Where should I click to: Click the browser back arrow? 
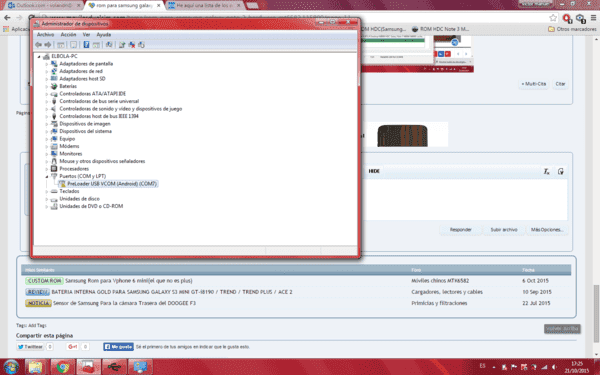(7, 18)
